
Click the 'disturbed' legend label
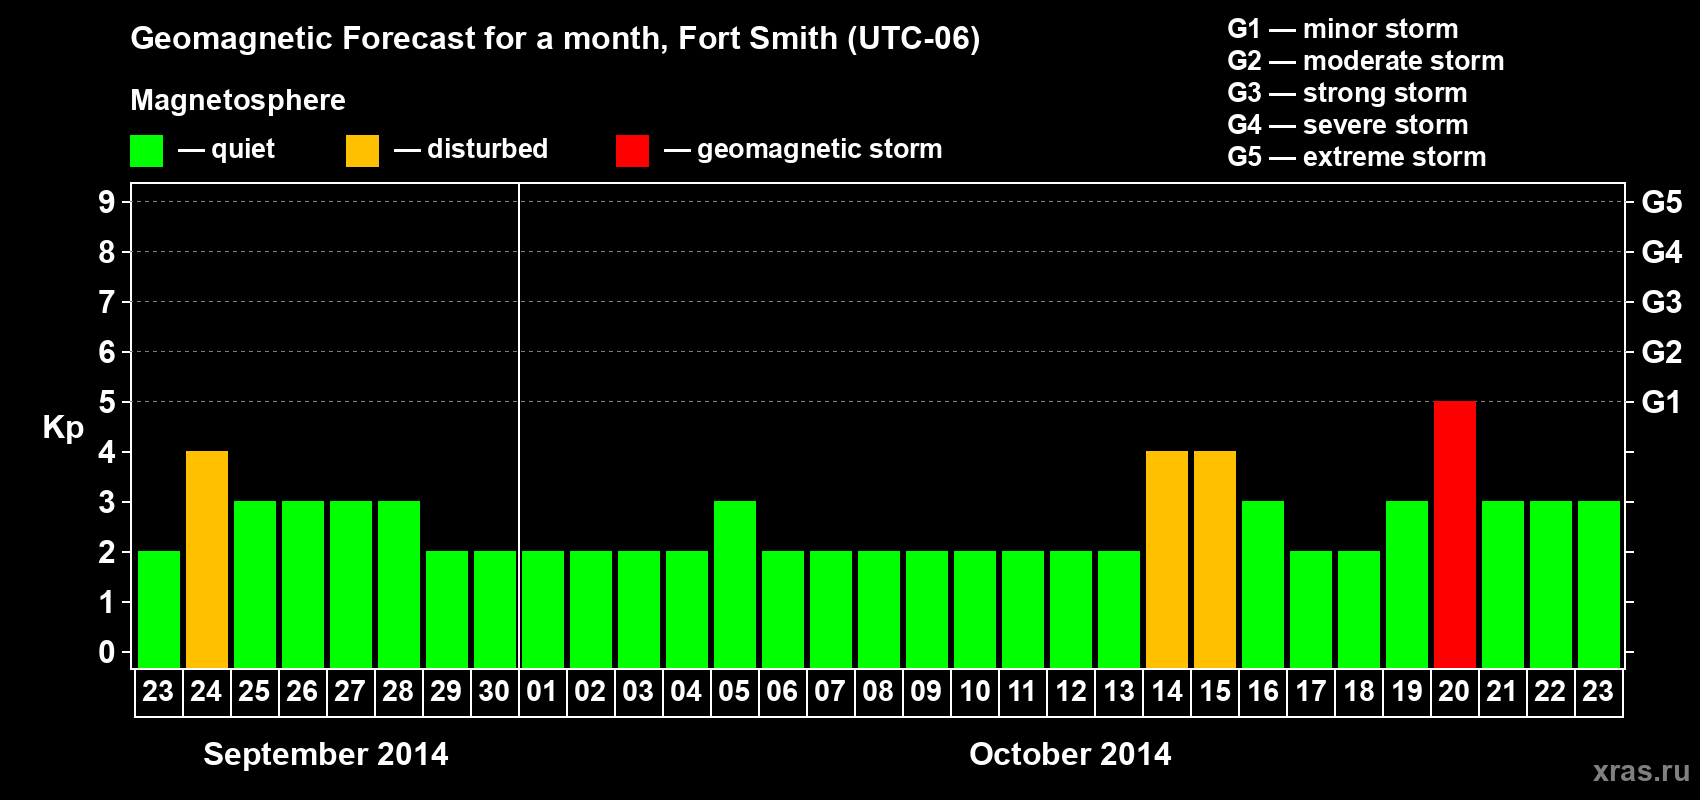tap(487, 149)
